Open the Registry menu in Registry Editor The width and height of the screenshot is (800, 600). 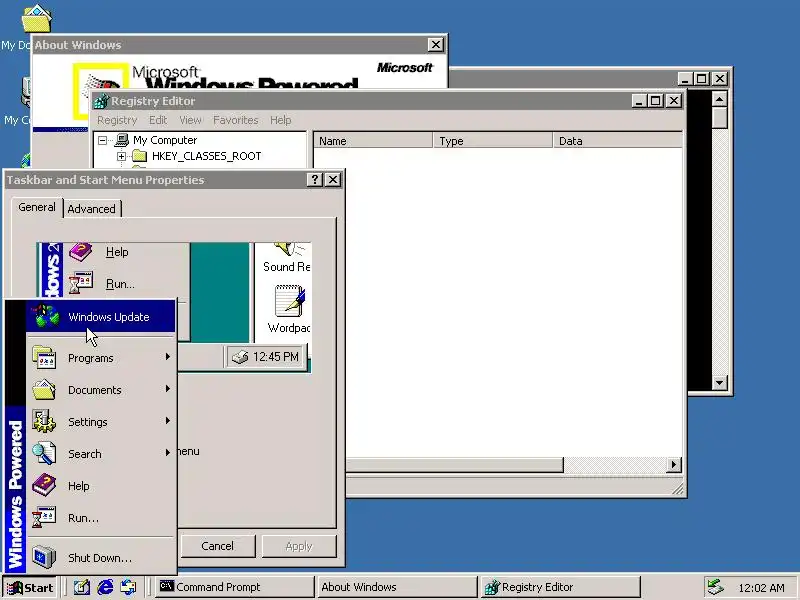click(x=117, y=120)
